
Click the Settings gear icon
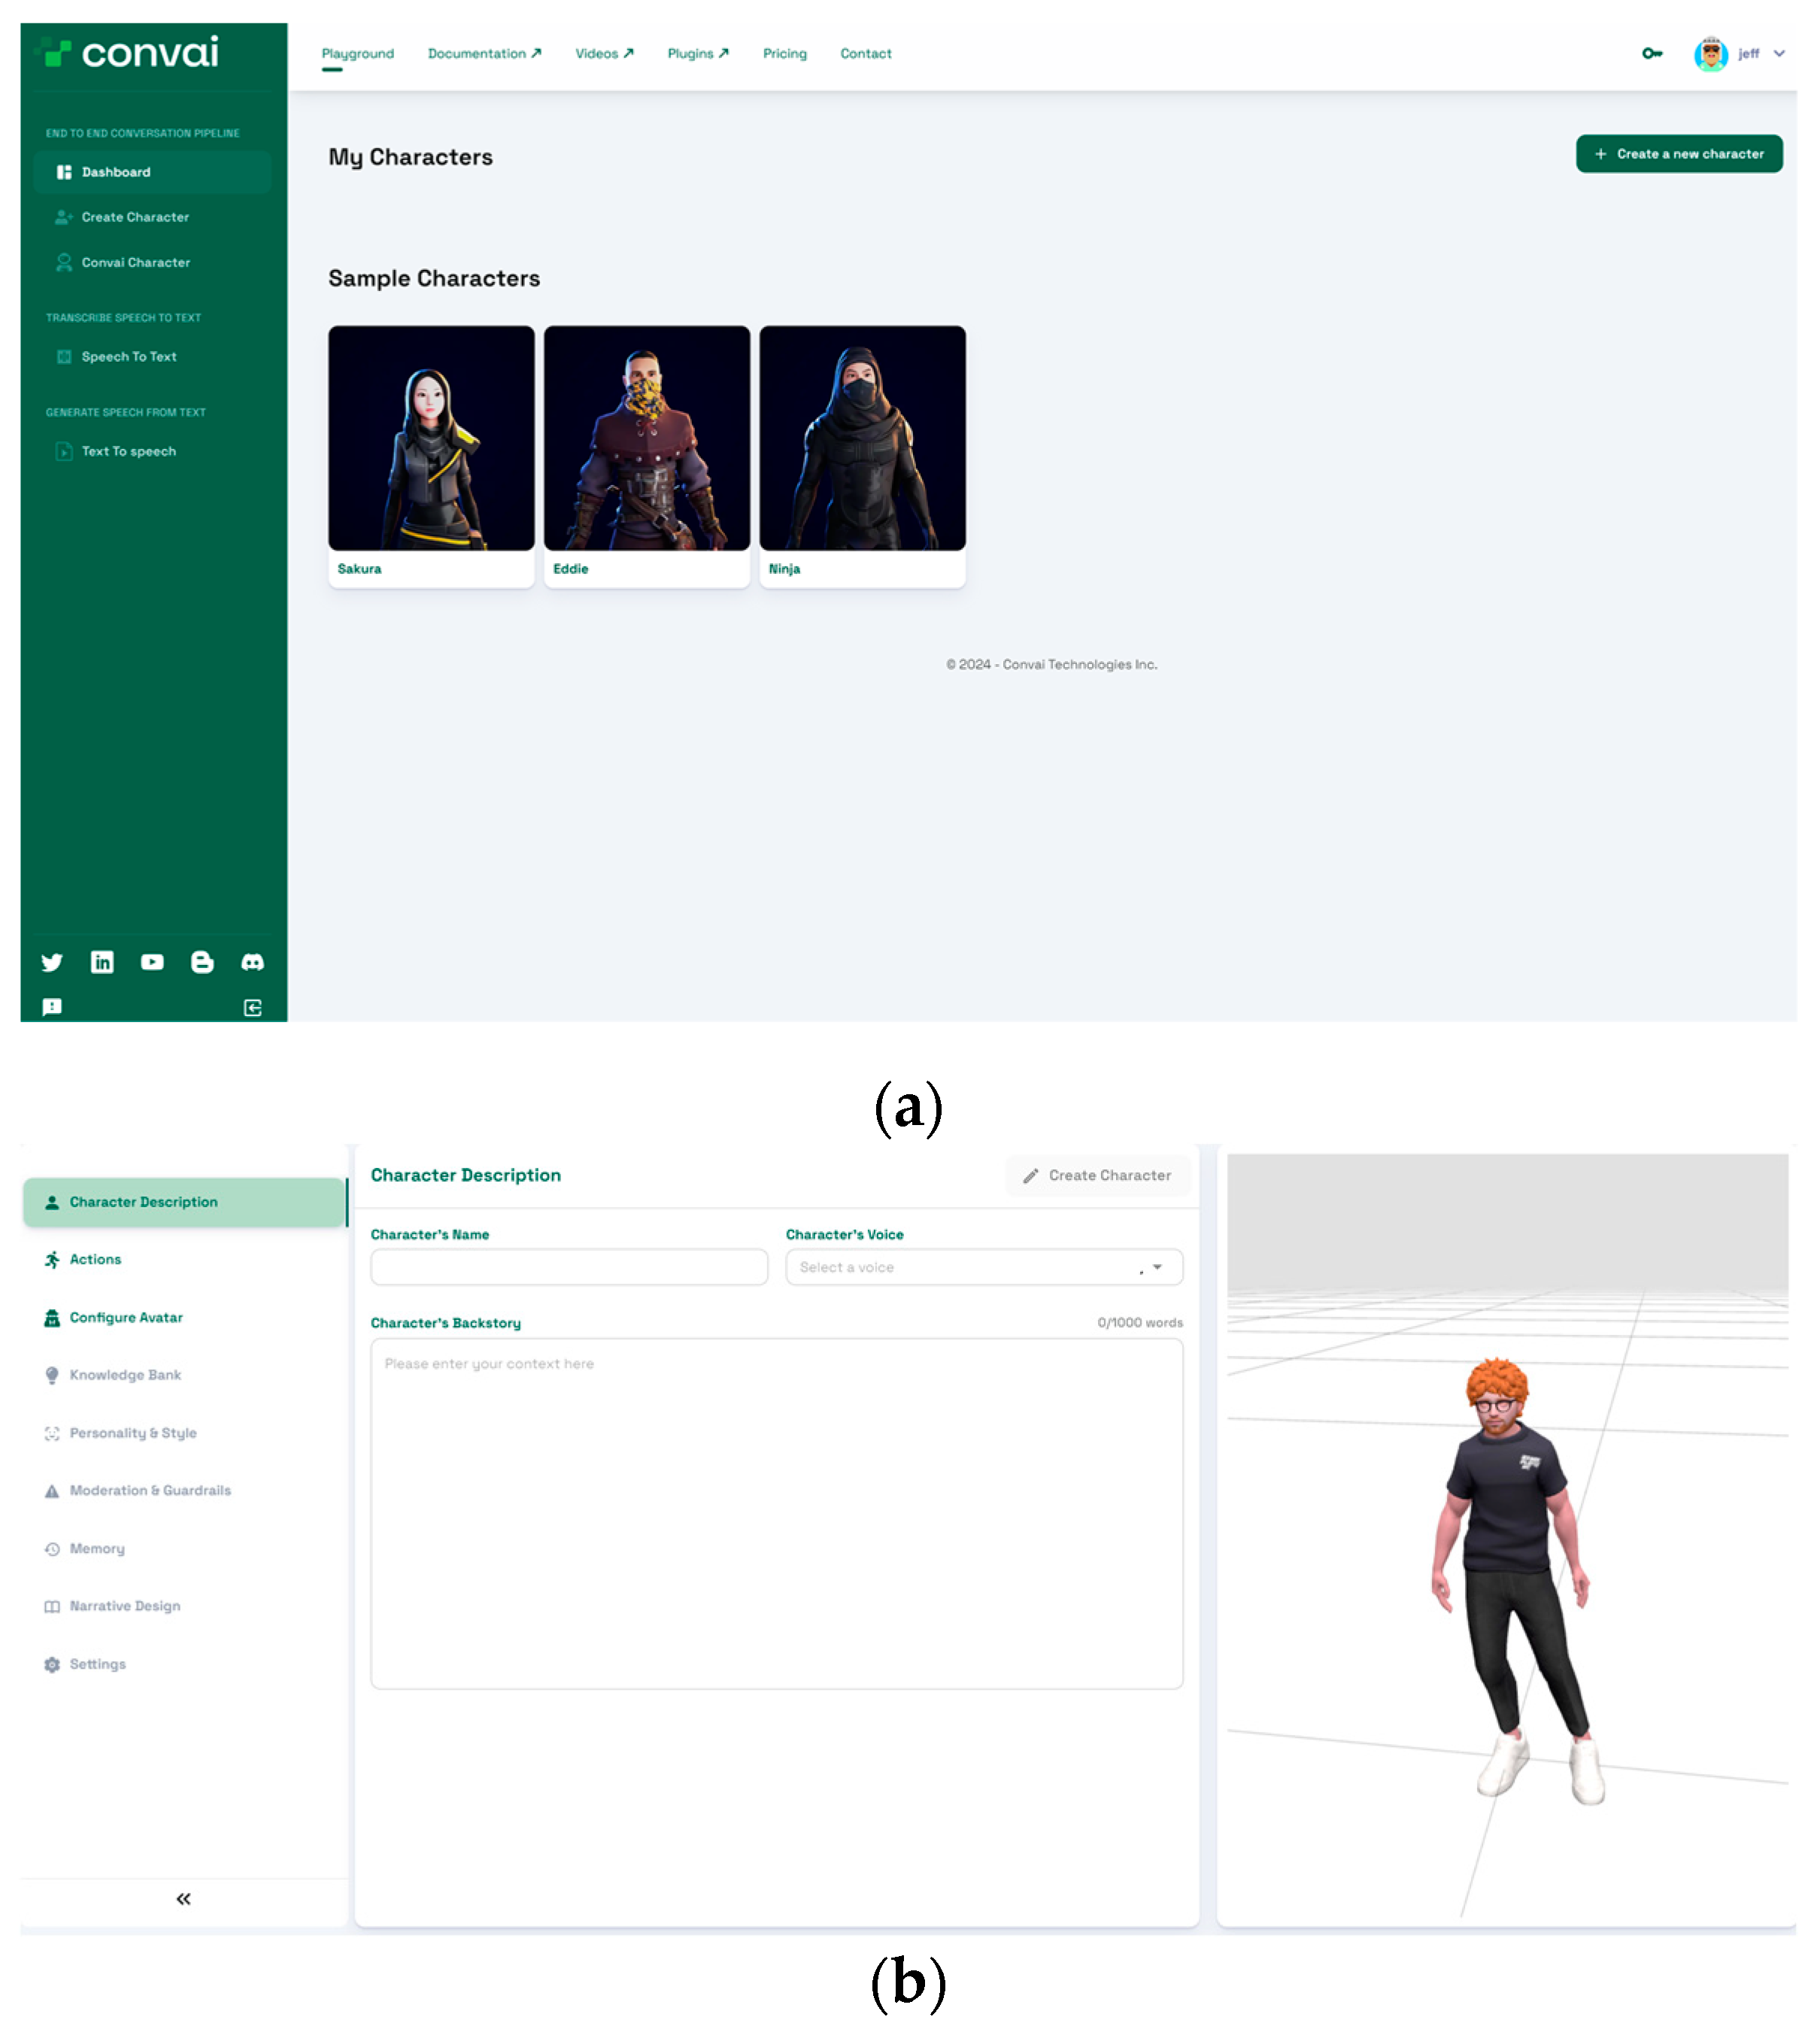point(52,1665)
